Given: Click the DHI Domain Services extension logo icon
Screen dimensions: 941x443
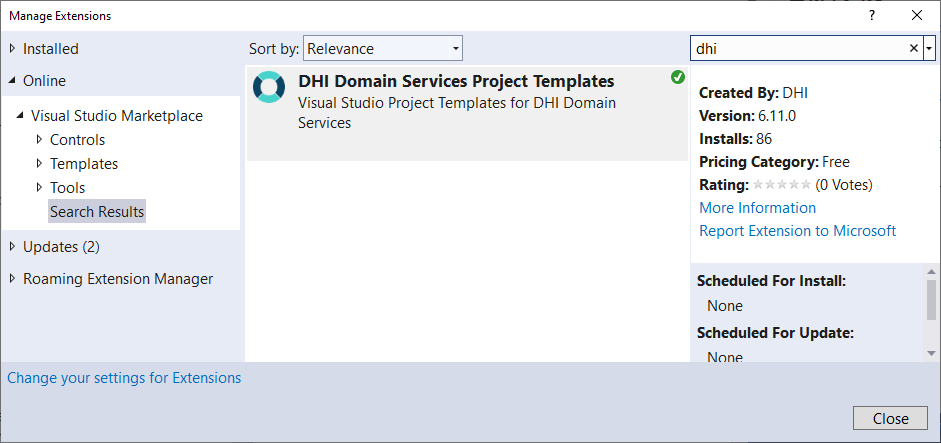Looking at the screenshot, I should [269, 87].
